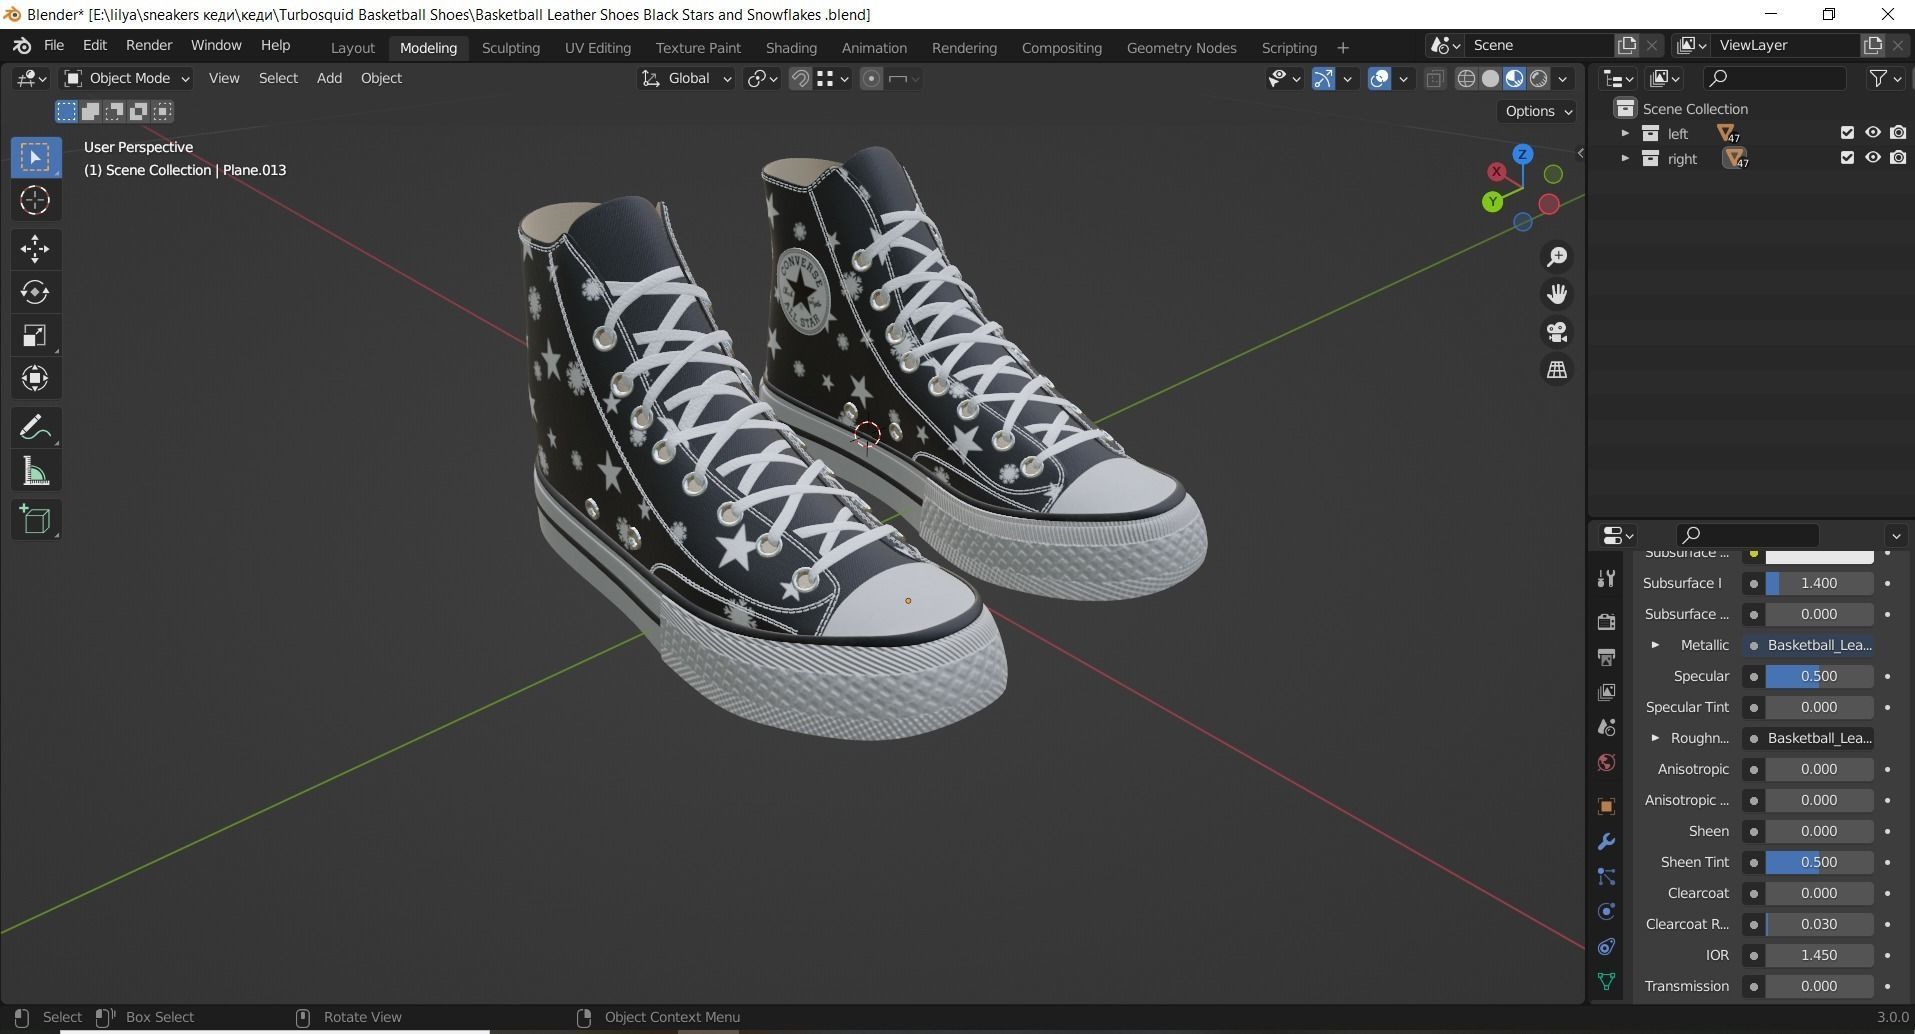
Task: Select the Measure tool
Action: [x=35, y=472]
